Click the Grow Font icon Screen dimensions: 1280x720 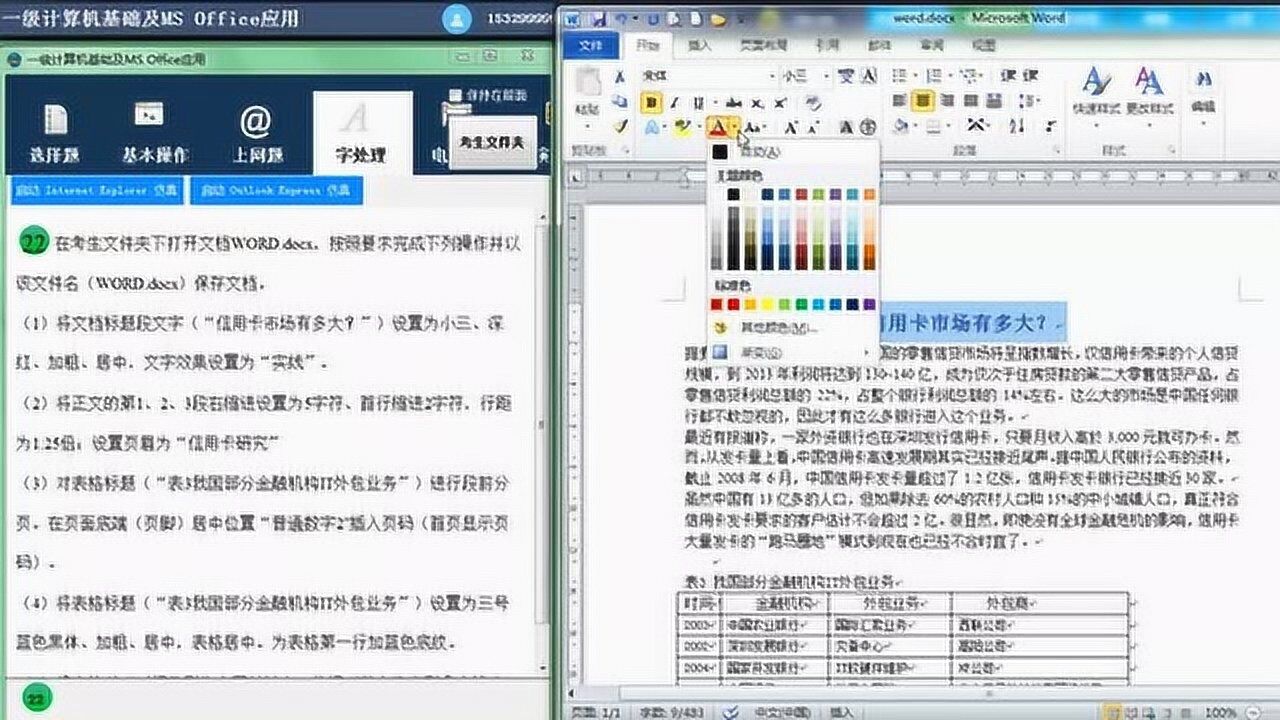tap(790, 126)
